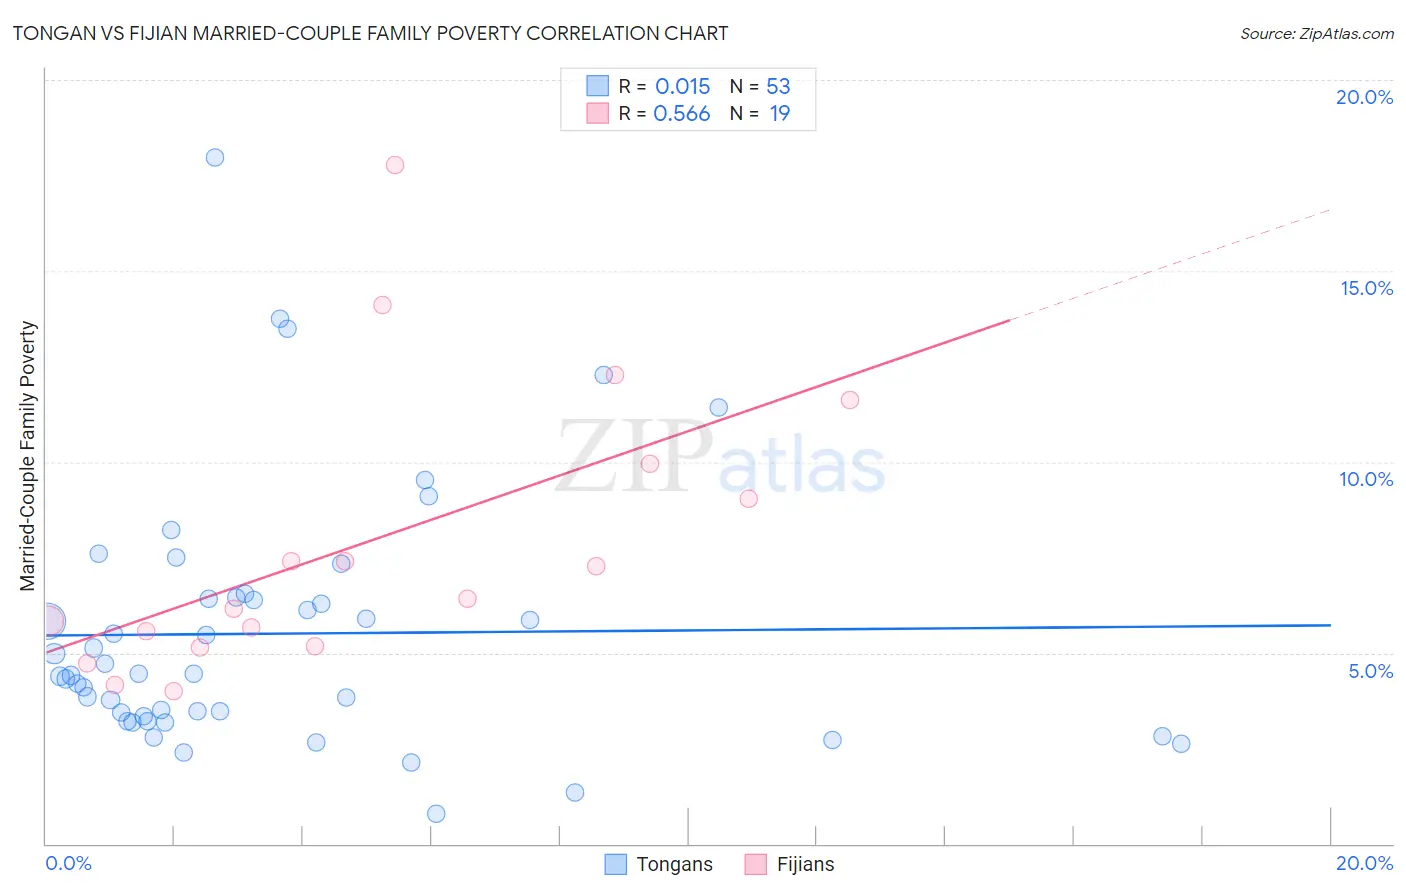Viewport: 1406px width, 892px height.
Task: Open the ZipAtlas.com source link
Action: 1317,33
